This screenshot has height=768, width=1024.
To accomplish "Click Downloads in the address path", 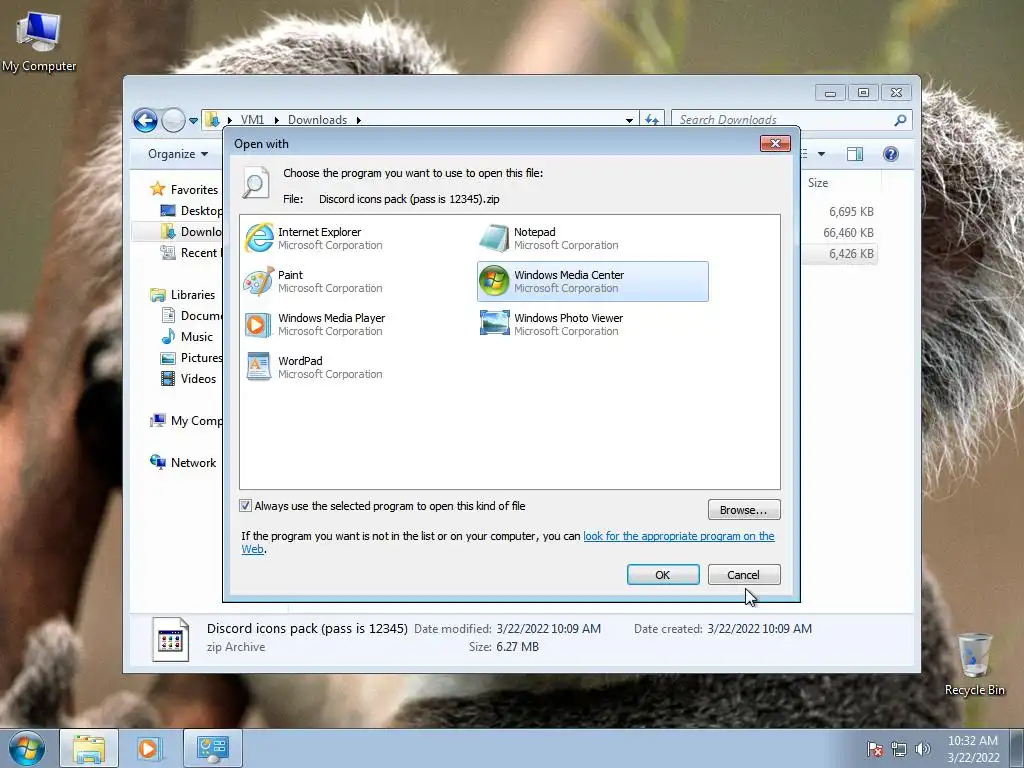I will click(317, 120).
